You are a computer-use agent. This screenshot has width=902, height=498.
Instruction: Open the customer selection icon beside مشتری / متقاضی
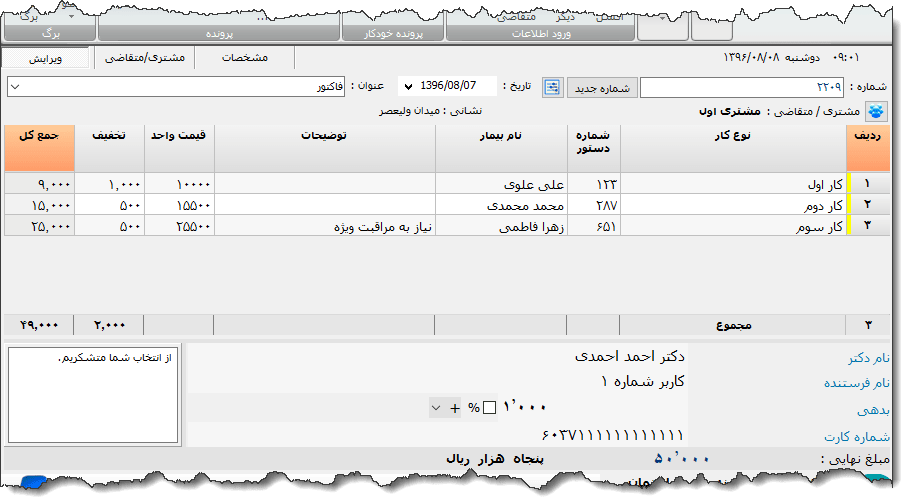(876, 111)
